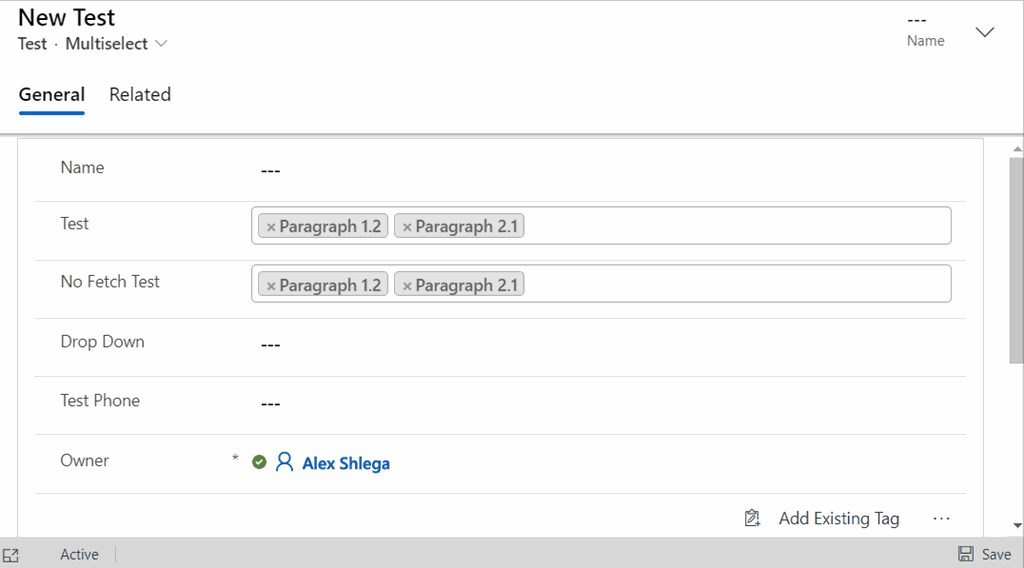Select the General tab
Image resolution: width=1024 pixels, height=568 pixels.
click(x=52, y=95)
